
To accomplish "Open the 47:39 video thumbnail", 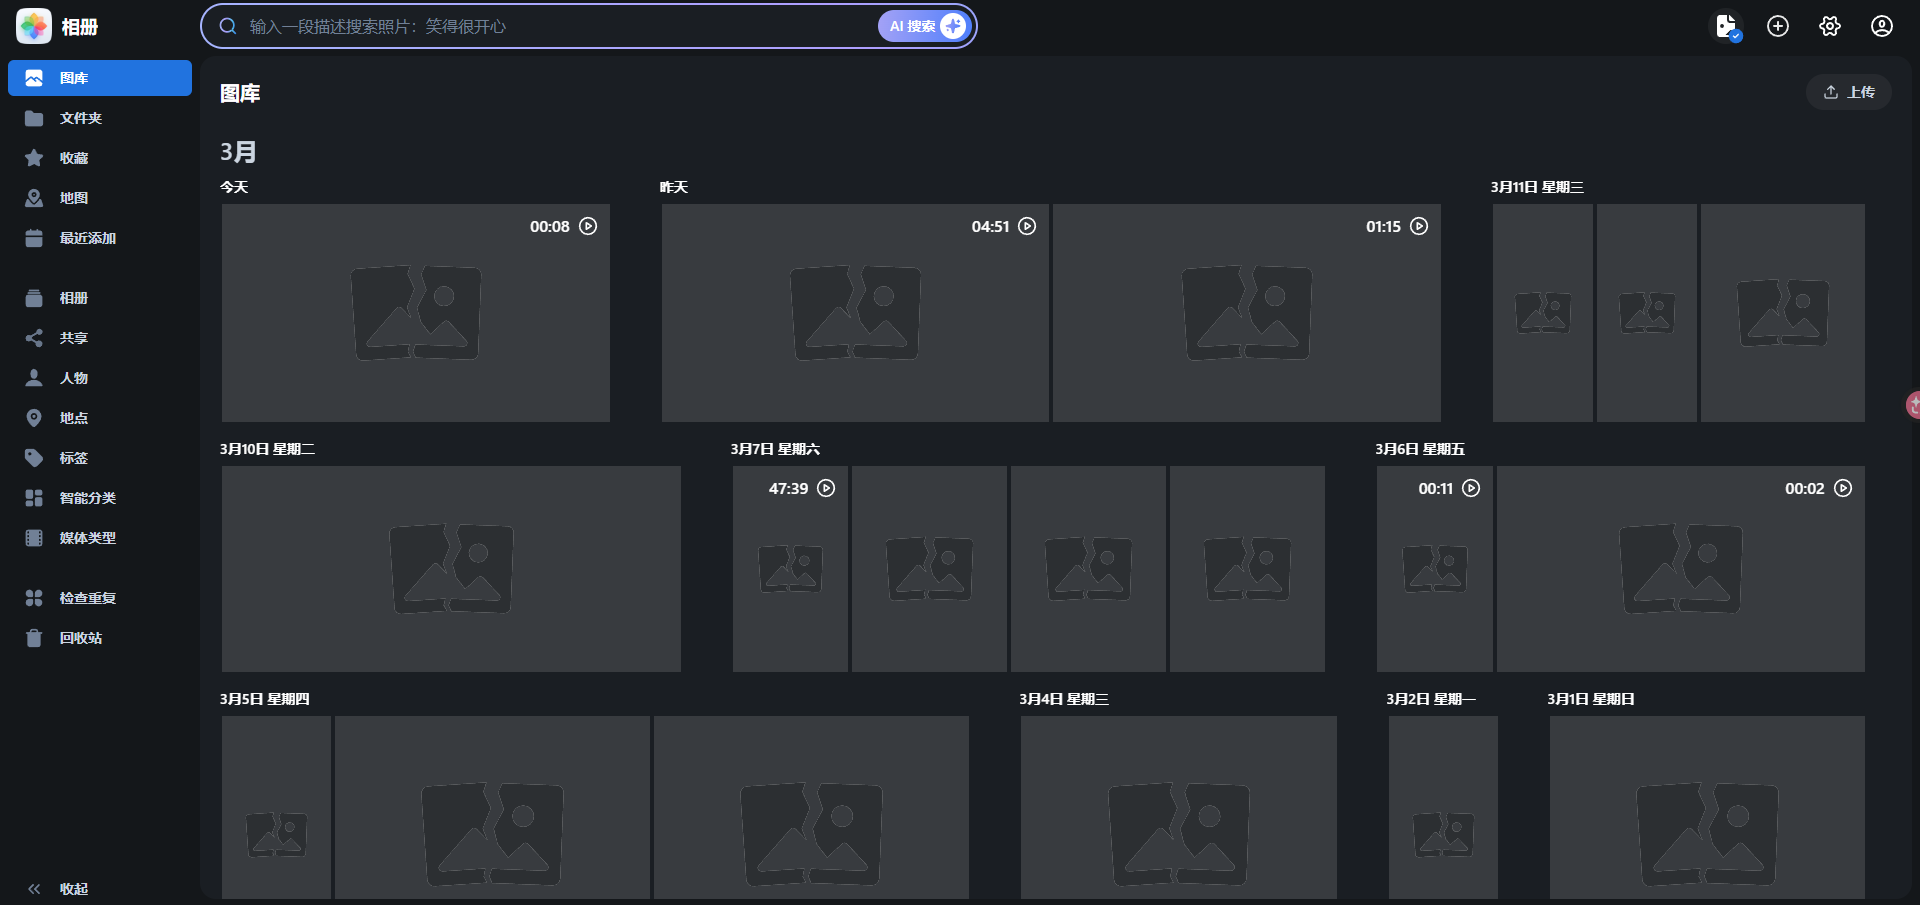I will coord(790,569).
